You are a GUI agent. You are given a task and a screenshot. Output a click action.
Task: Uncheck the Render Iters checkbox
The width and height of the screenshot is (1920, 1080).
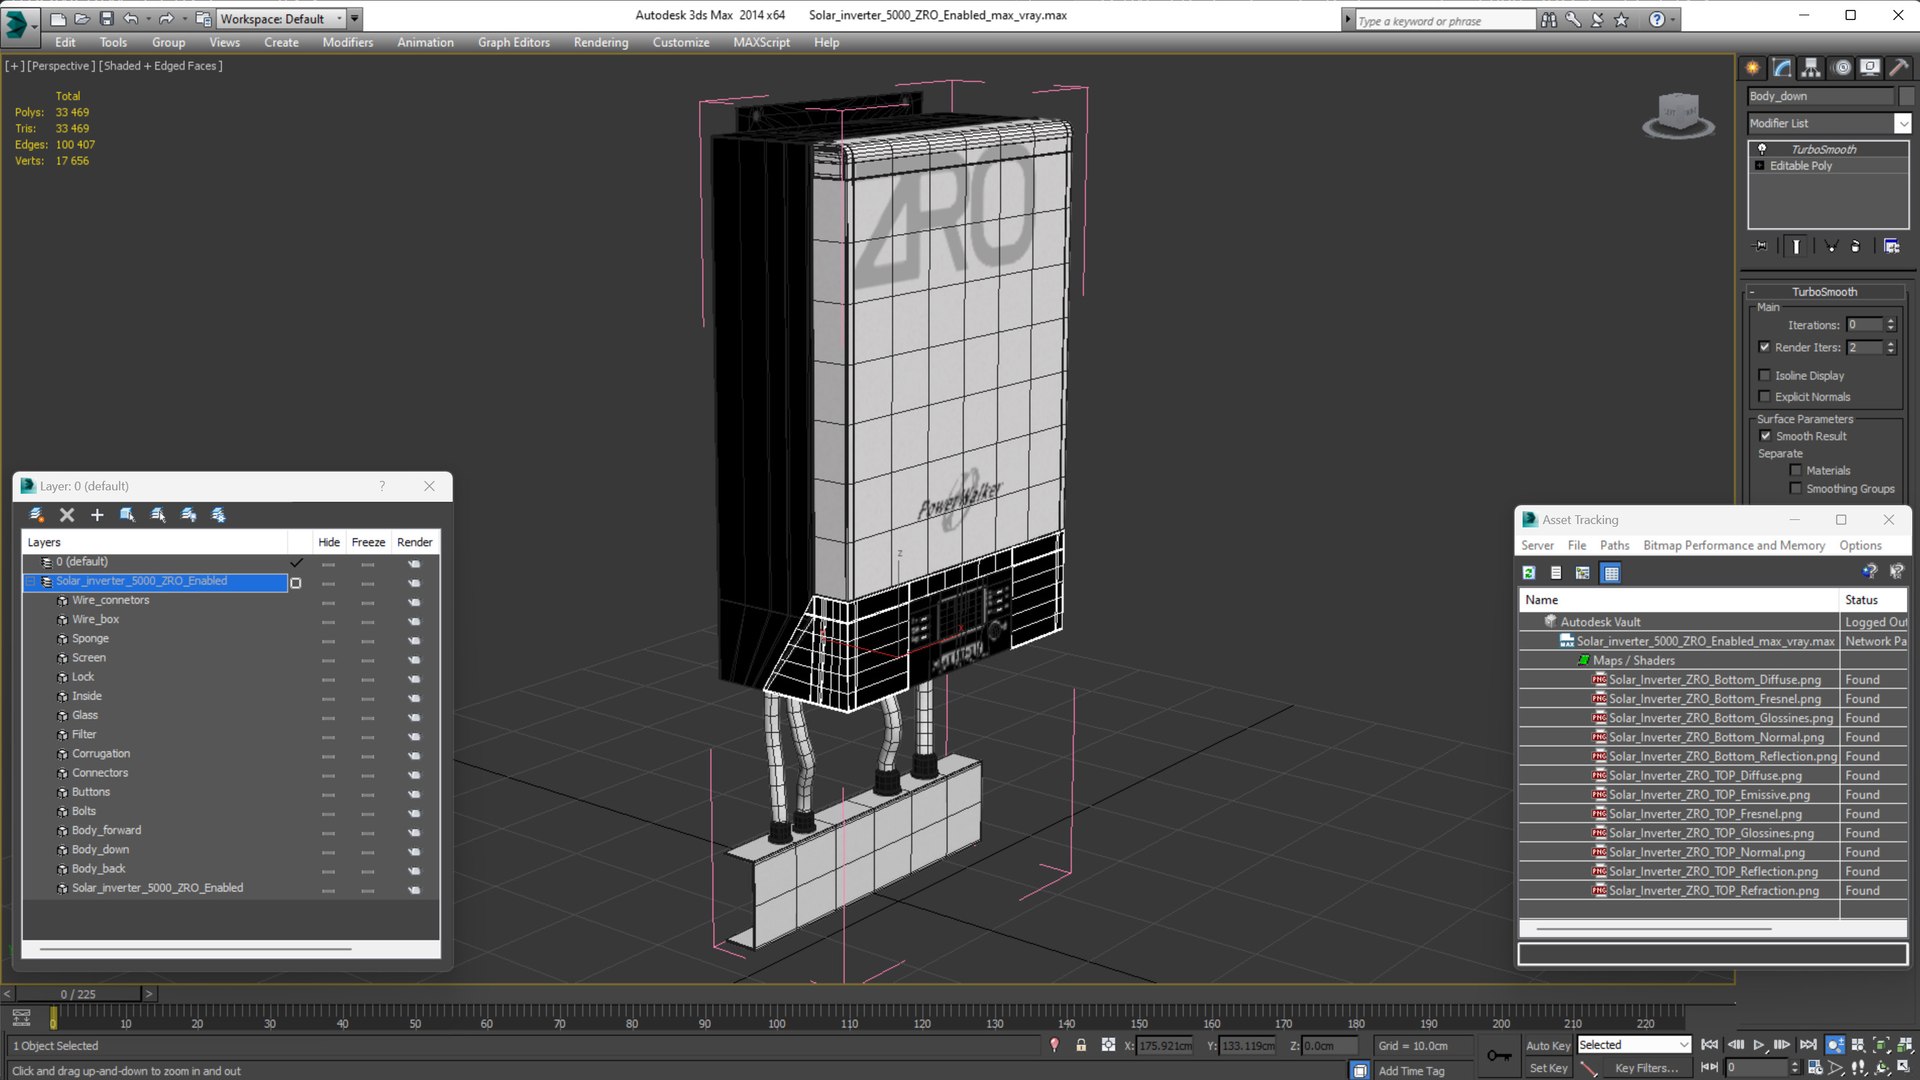click(1765, 347)
